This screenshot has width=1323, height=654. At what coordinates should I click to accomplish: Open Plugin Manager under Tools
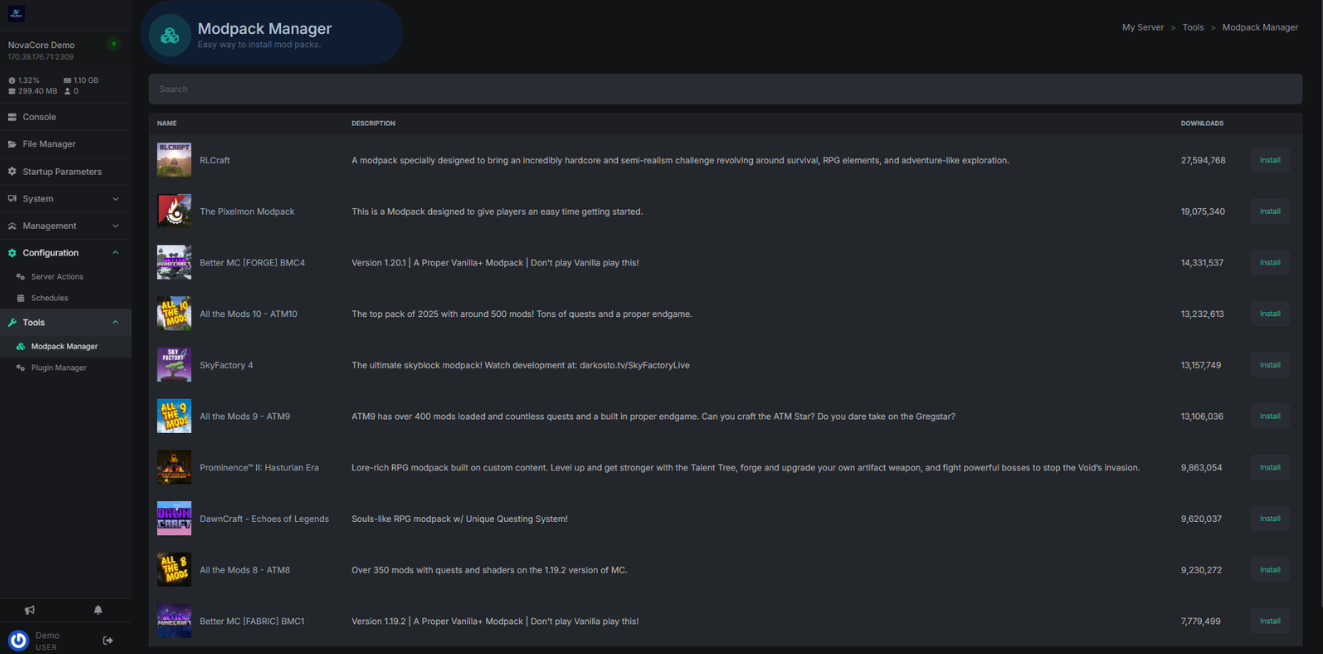click(58, 368)
